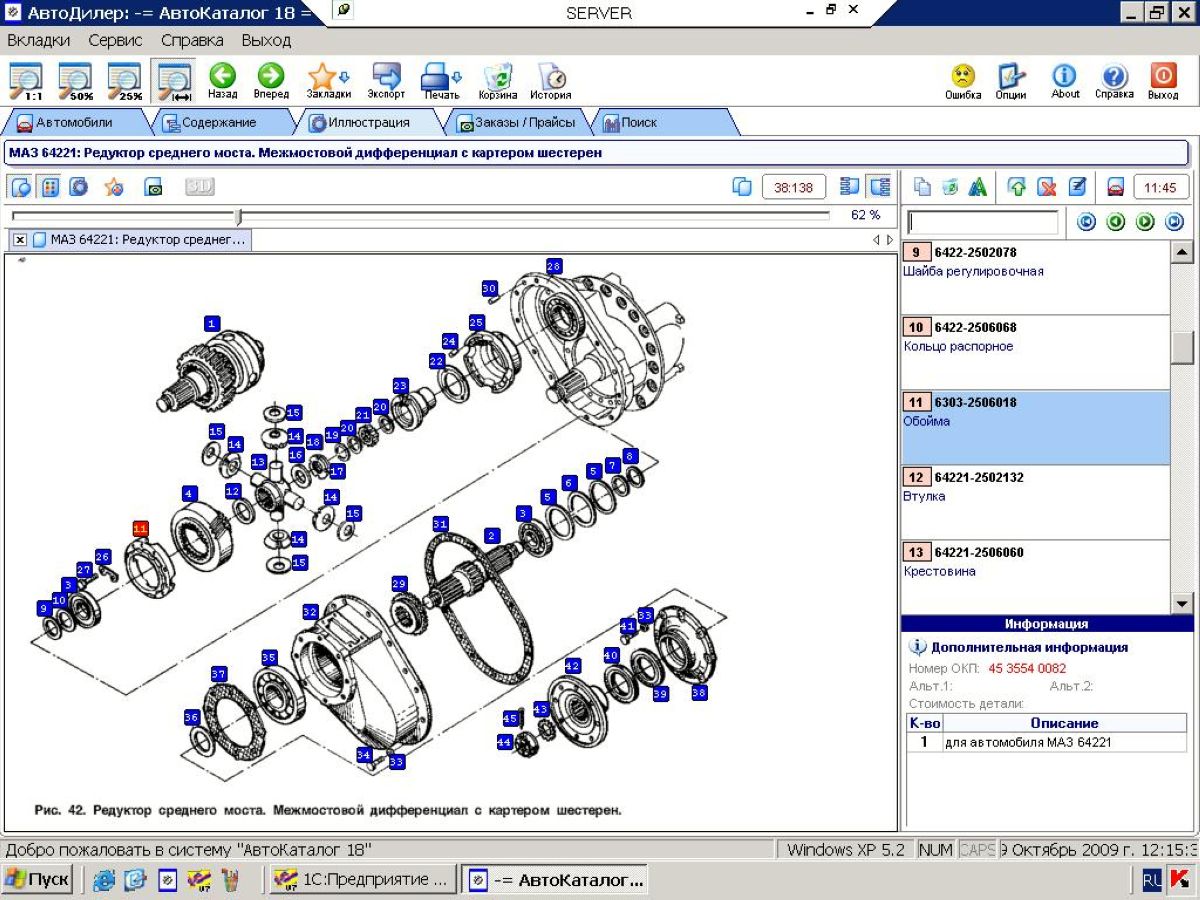Click the green-blue letter A icon

click(978, 187)
